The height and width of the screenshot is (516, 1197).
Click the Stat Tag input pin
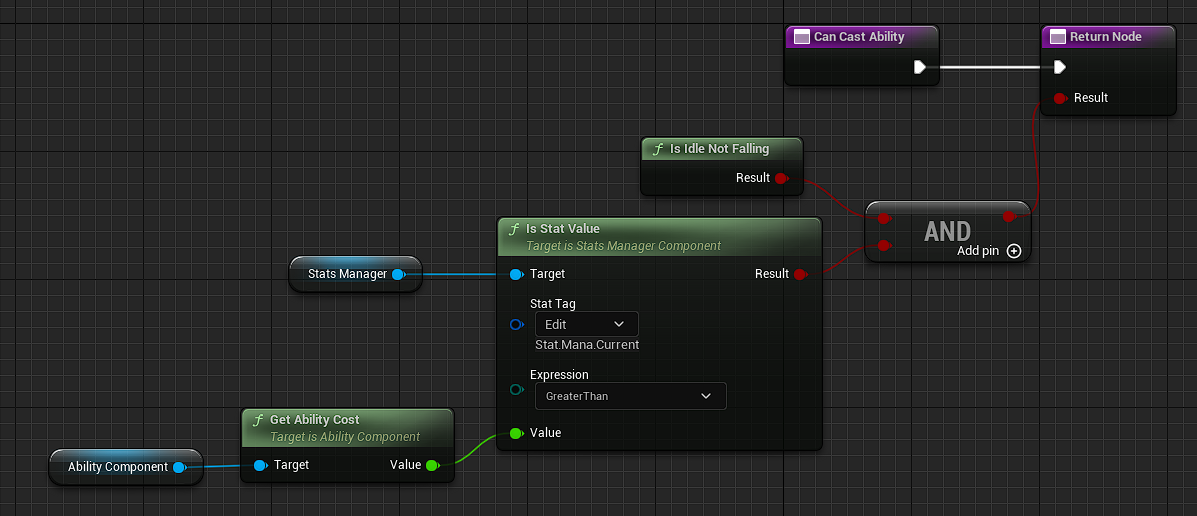[x=516, y=324]
